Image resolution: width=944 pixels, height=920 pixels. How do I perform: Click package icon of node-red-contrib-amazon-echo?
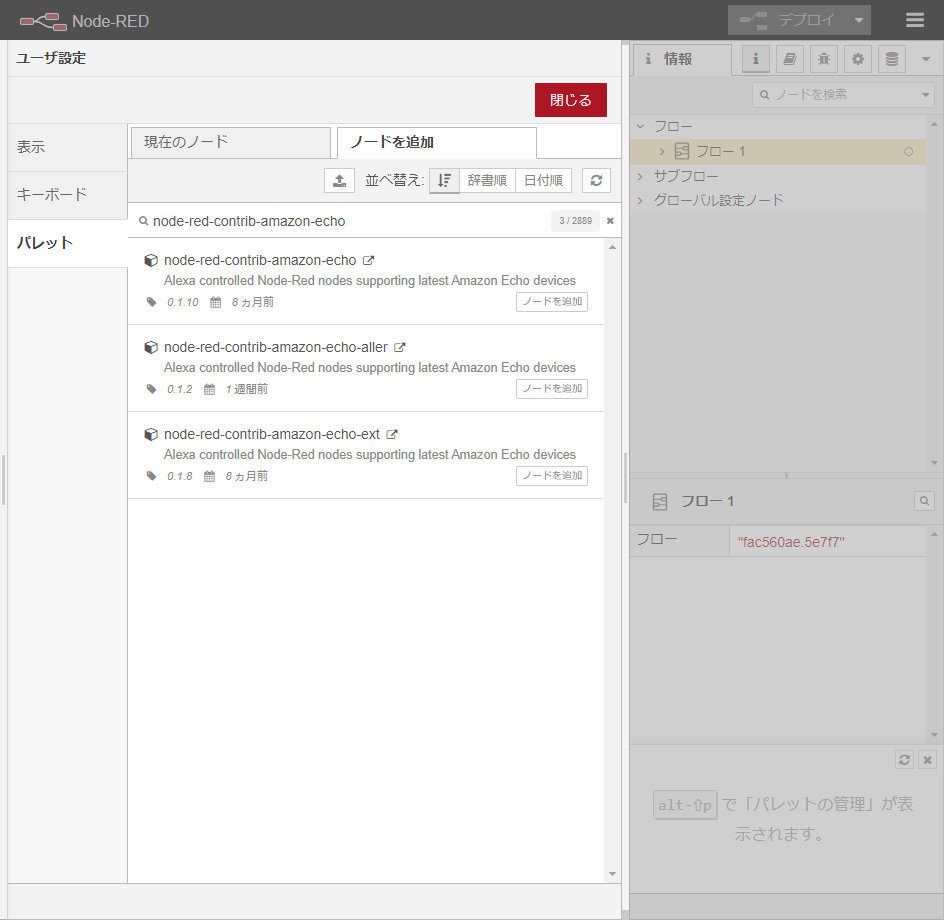click(151, 261)
